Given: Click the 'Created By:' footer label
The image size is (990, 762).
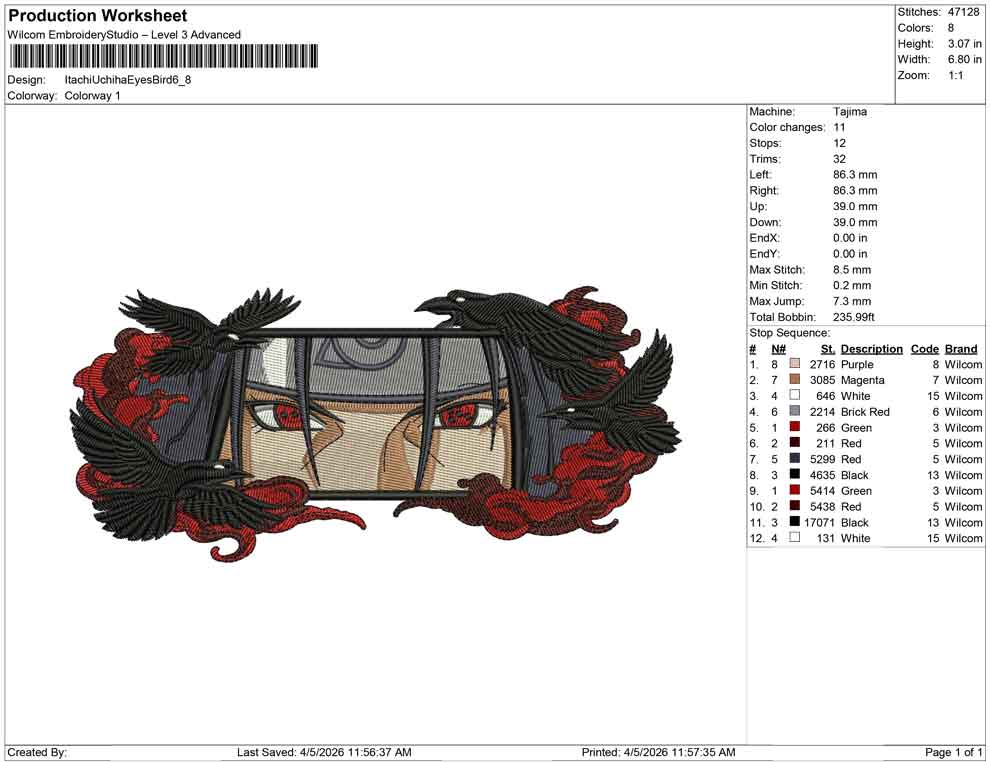Looking at the screenshot, I should coord(37,752).
